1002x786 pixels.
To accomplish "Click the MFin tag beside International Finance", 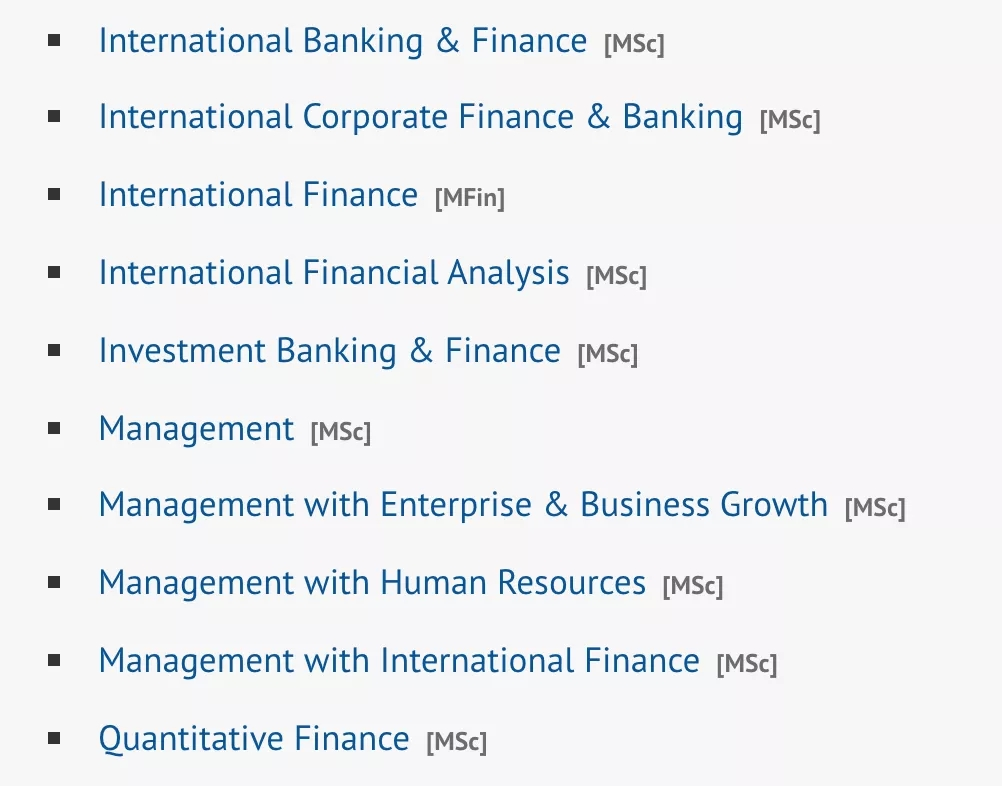I will [470, 198].
